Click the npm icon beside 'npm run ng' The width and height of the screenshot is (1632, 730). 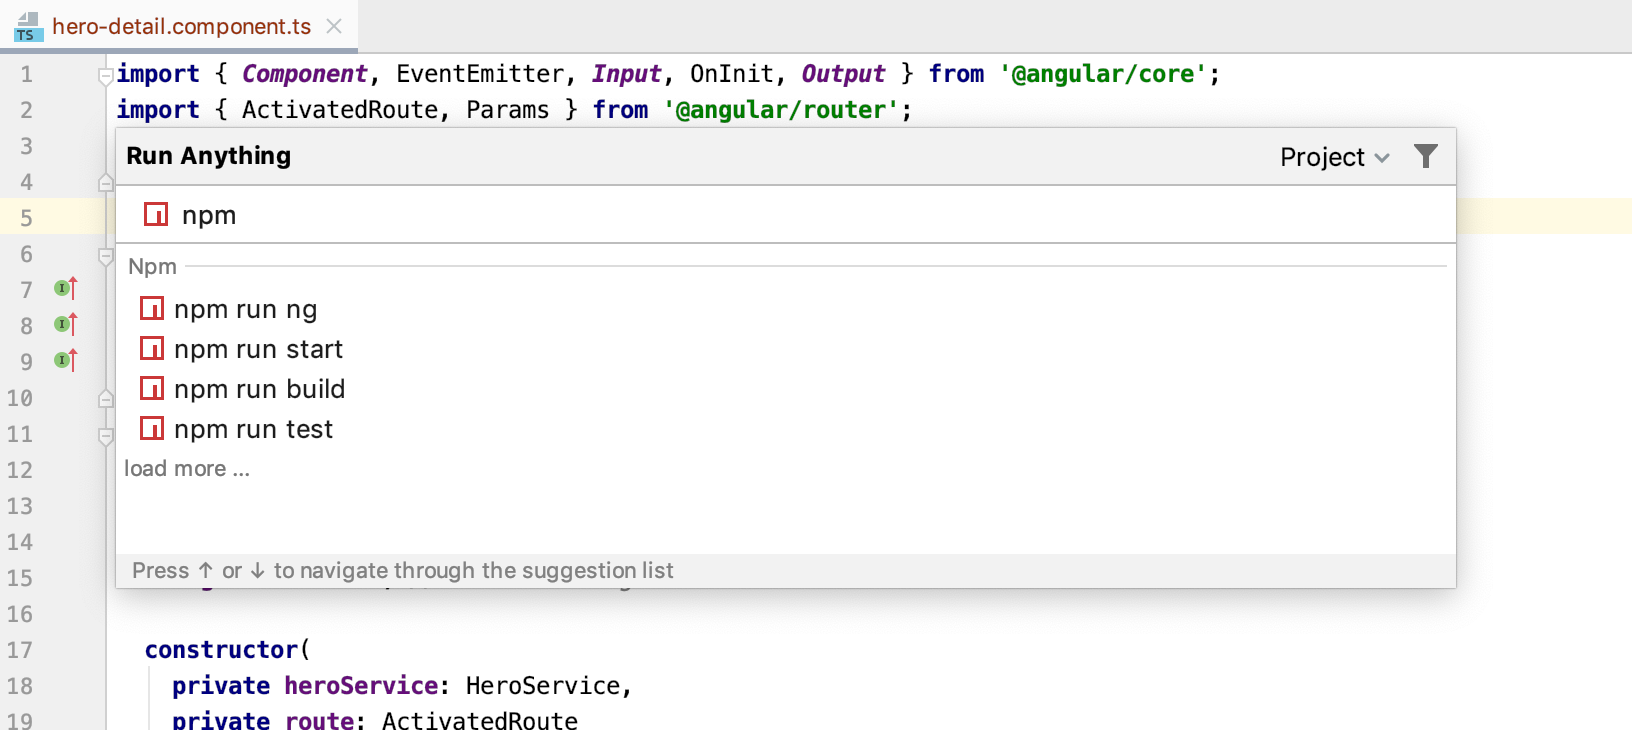(x=152, y=308)
